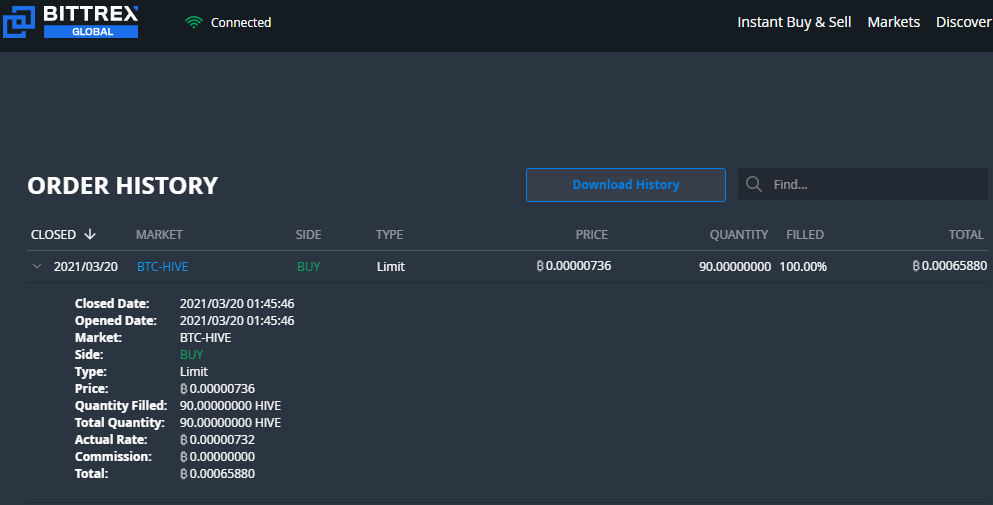
Task: Click the Connected status text
Action: click(241, 22)
